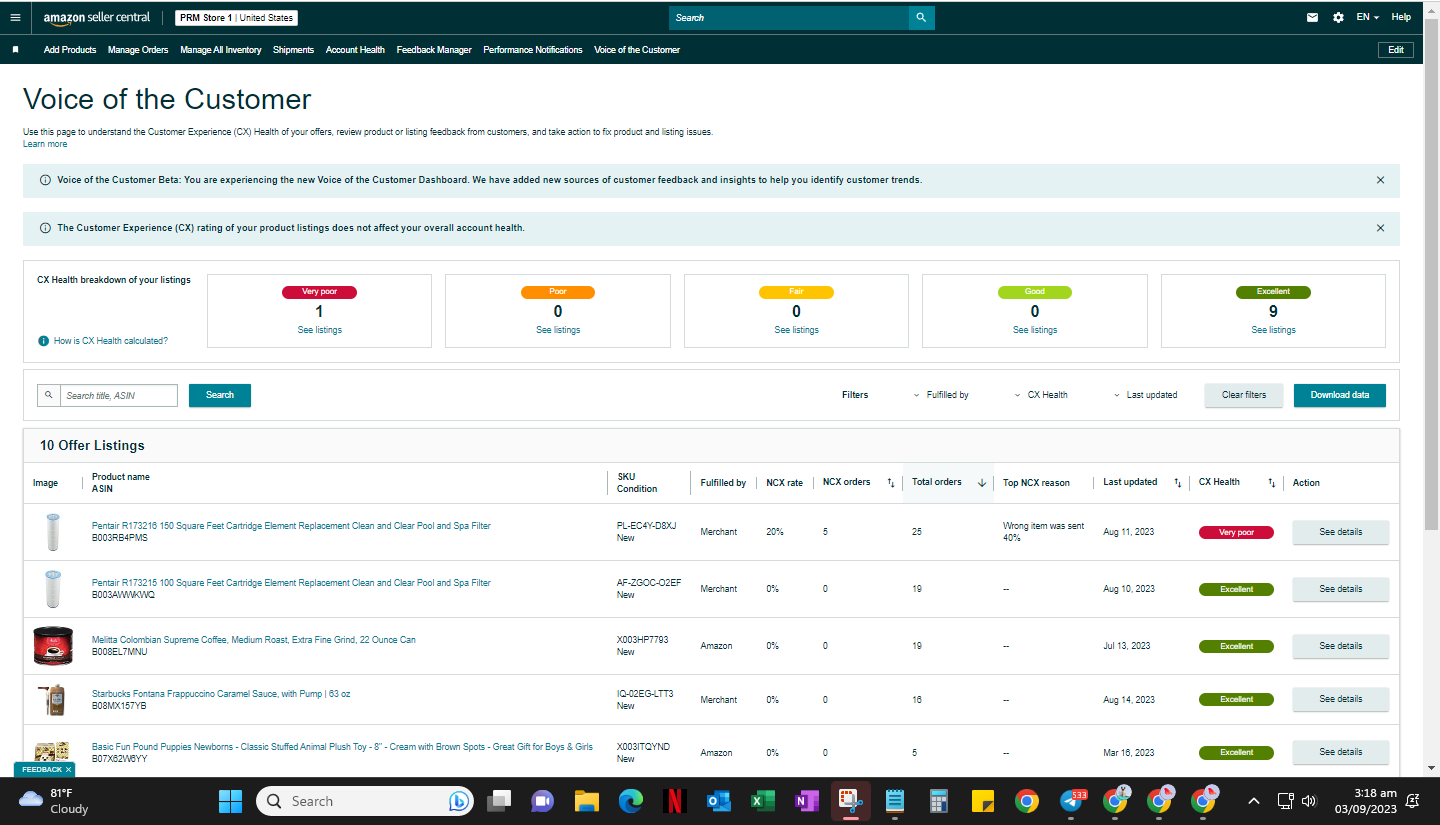Screen dimensions: 1440x825
Task: Open Telegram from the taskbar
Action: (x=1070, y=801)
